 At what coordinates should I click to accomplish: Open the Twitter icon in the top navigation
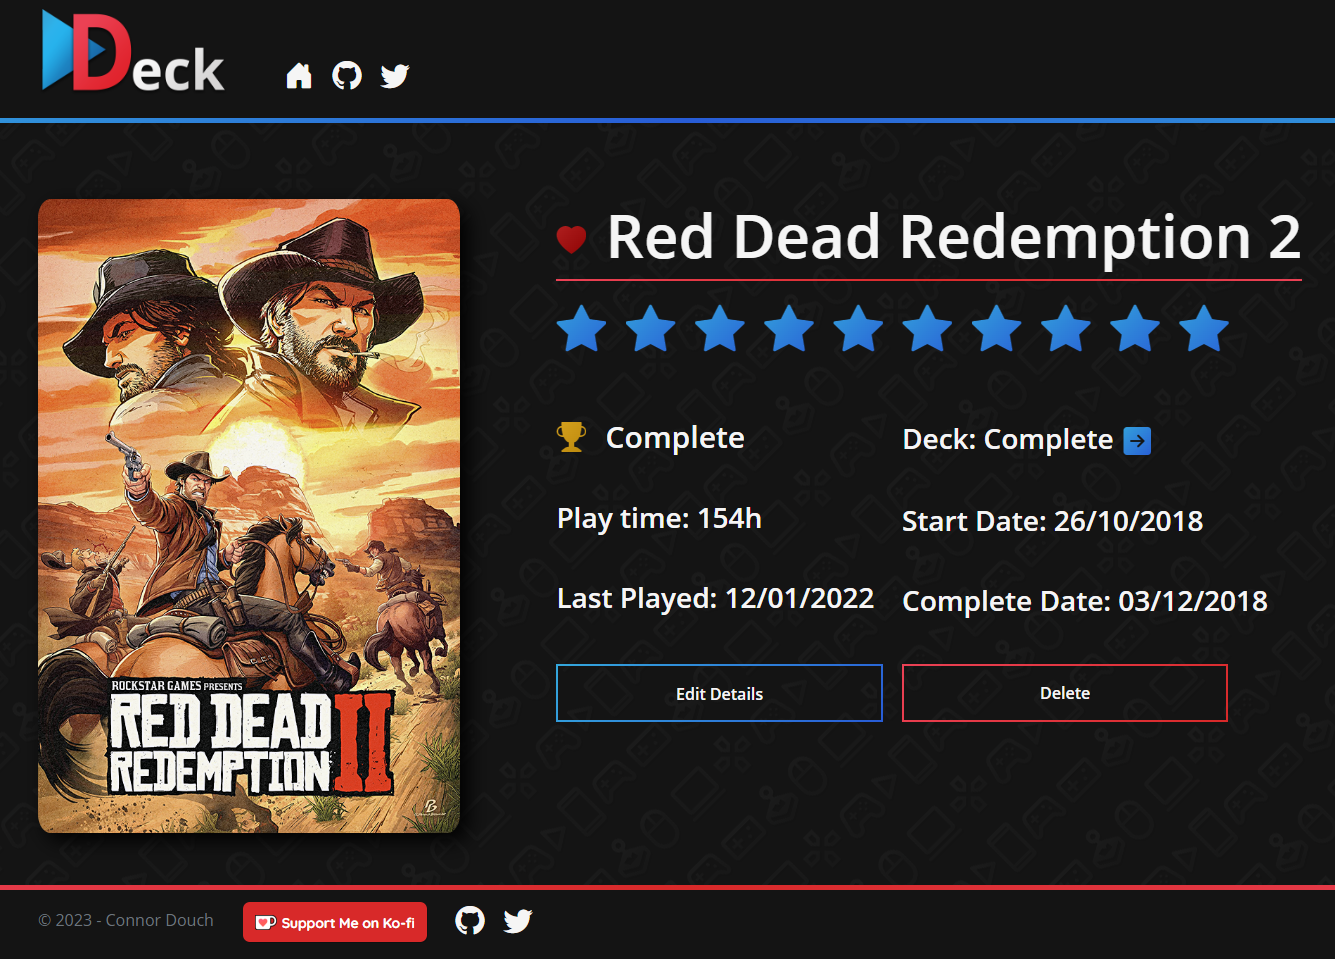coord(395,75)
